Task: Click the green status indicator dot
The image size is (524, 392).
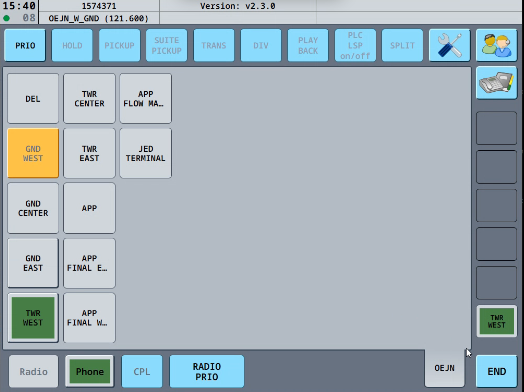Action: [6, 18]
